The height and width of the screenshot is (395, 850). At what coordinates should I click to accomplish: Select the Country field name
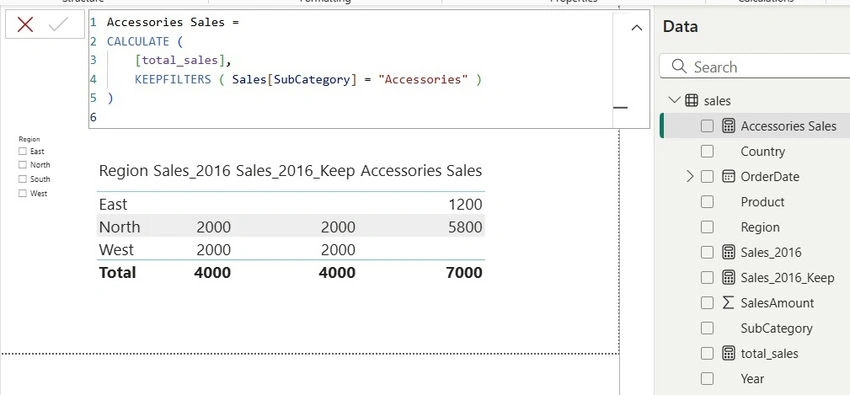click(x=763, y=152)
